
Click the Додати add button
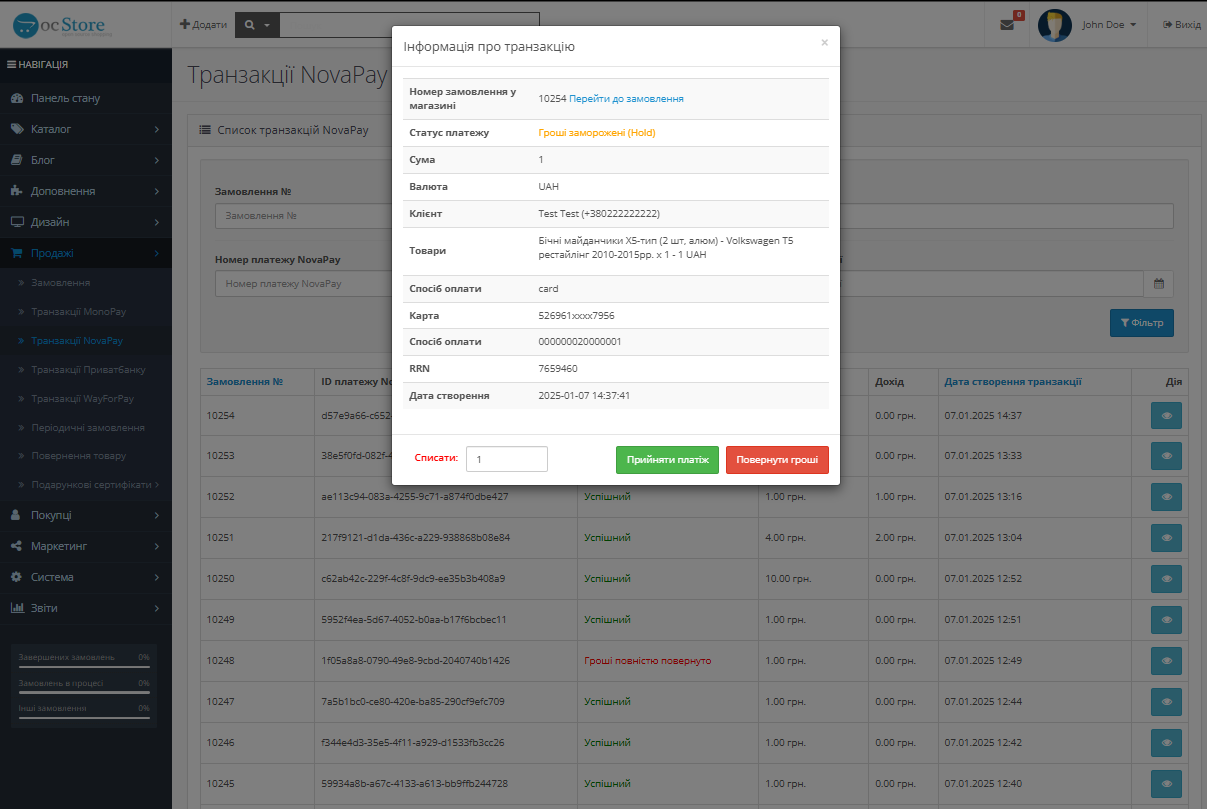click(x=203, y=24)
